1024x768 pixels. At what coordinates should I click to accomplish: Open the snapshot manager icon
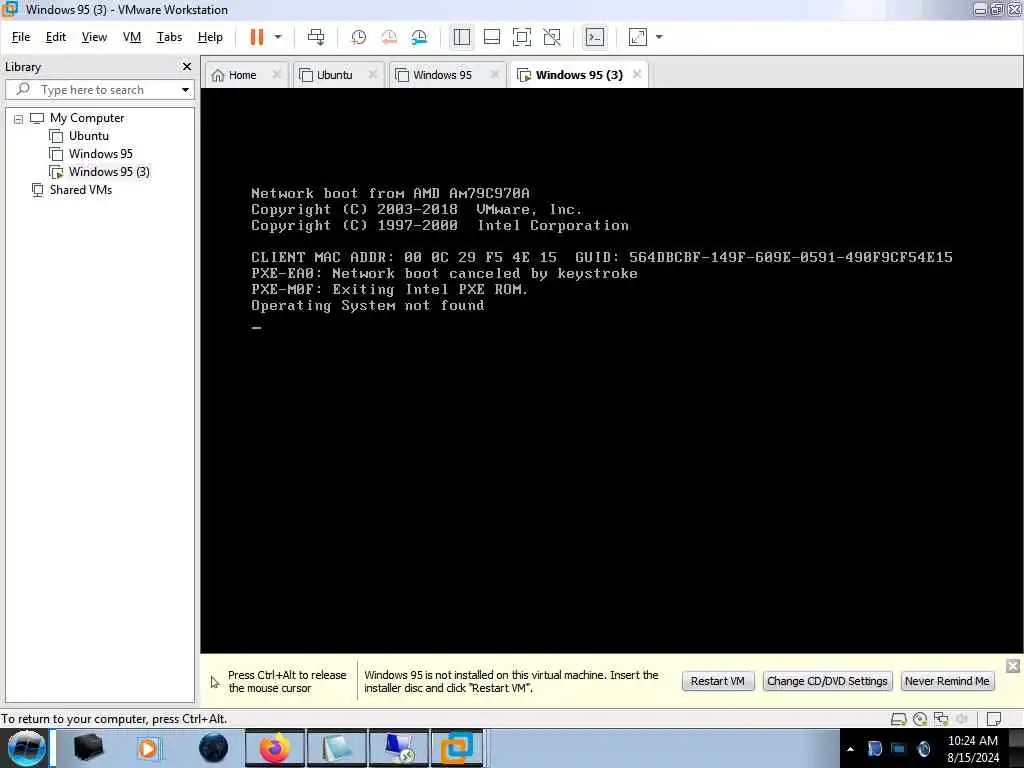(419, 37)
